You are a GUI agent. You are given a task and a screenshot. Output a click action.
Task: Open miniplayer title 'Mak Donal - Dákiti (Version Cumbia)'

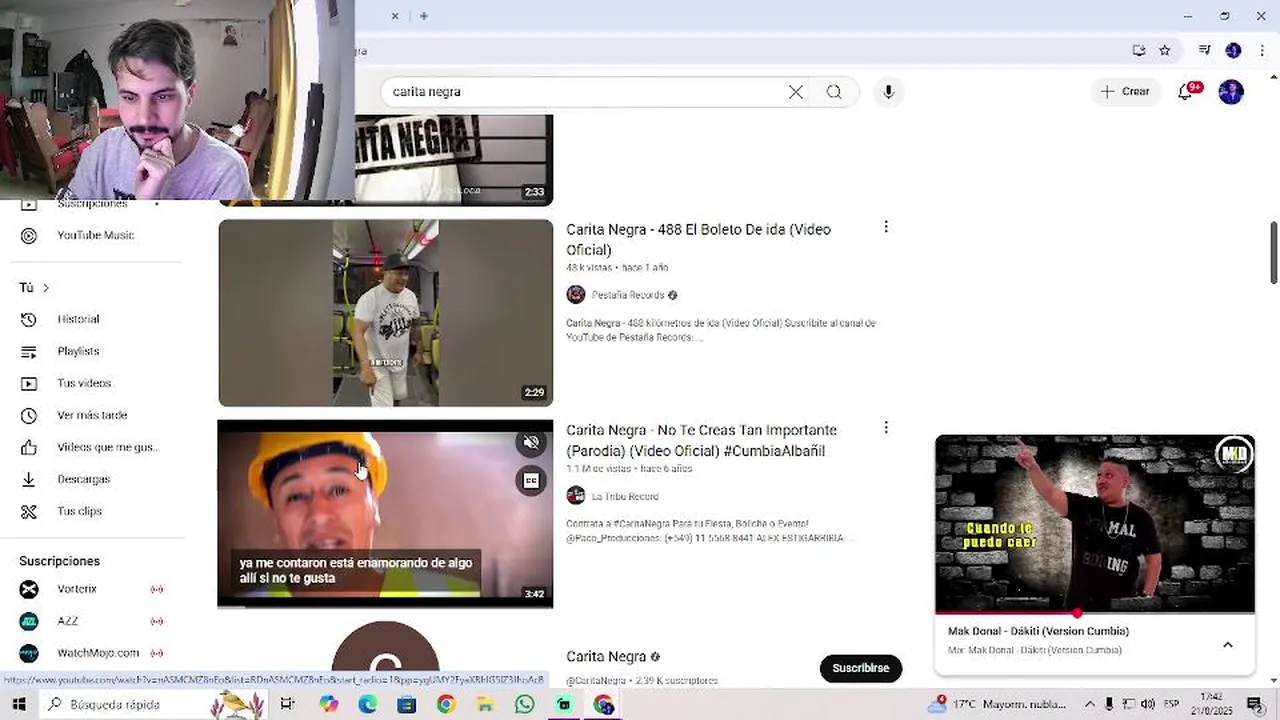[x=1038, y=631]
